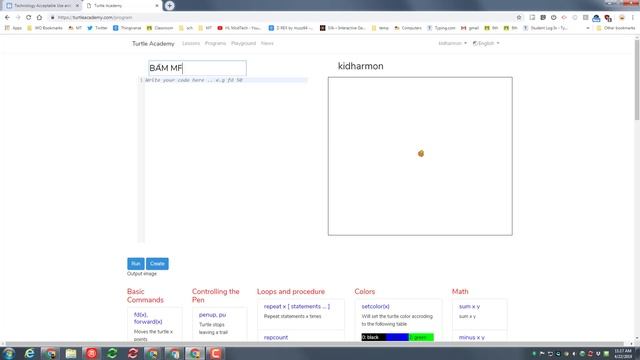This screenshot has width=640, height=360.
Task: Reload the page with the refresh icon
Action: 28,18
